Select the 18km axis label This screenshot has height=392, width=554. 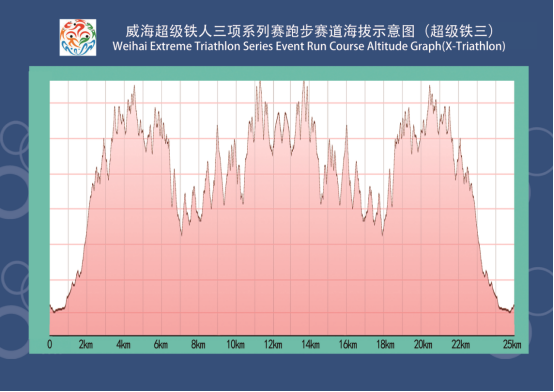385,344
